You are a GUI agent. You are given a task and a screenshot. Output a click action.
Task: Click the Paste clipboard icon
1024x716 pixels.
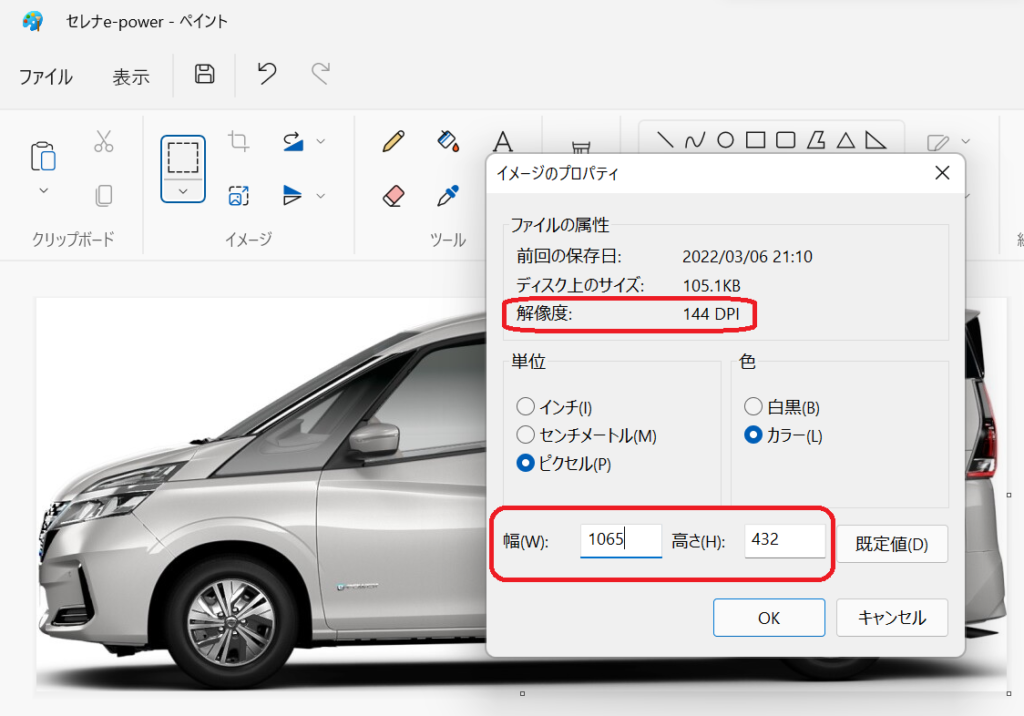(x=43, y=157)
